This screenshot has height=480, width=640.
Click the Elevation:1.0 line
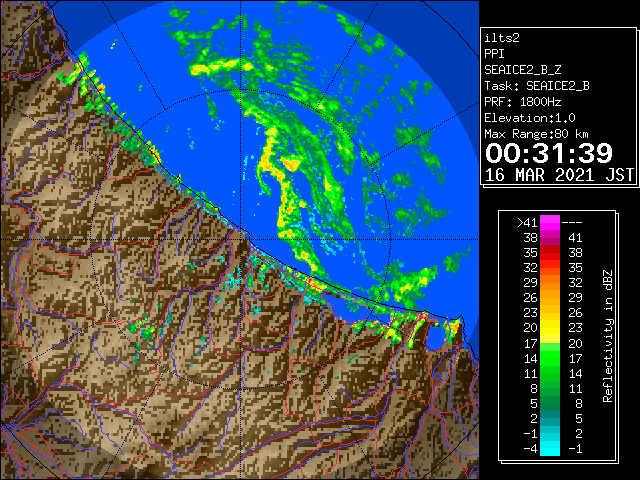[530, 118]
